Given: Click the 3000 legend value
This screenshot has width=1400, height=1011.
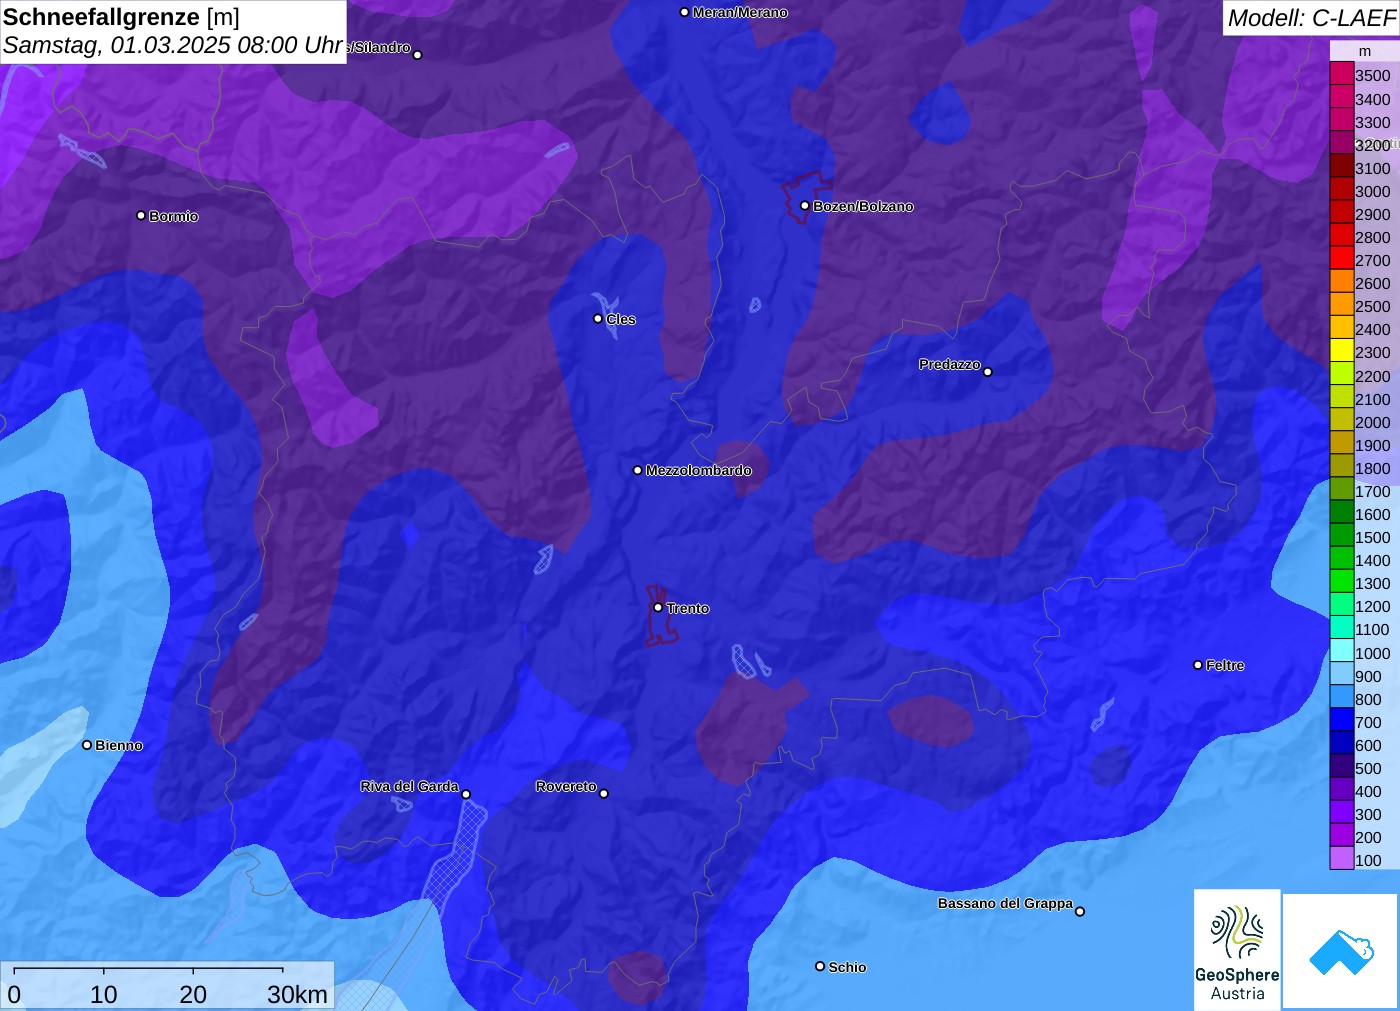Looking at the screenshot, I should tap(1372, 191).
